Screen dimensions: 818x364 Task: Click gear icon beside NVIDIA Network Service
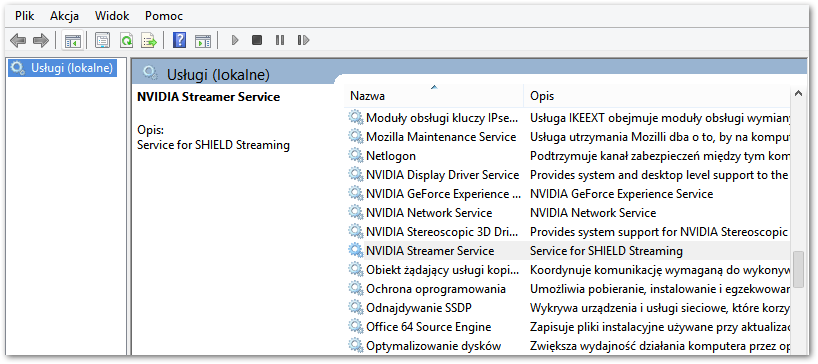(x=356, y=212)
